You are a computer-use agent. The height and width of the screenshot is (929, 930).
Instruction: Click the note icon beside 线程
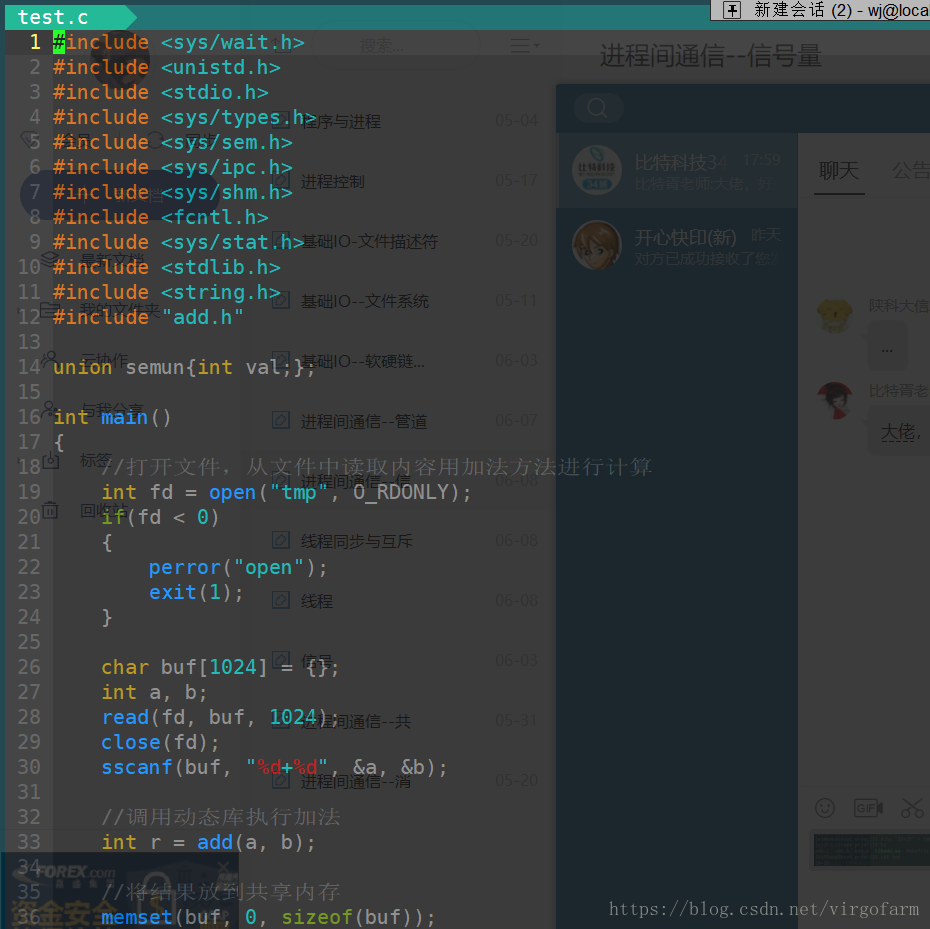281,600
